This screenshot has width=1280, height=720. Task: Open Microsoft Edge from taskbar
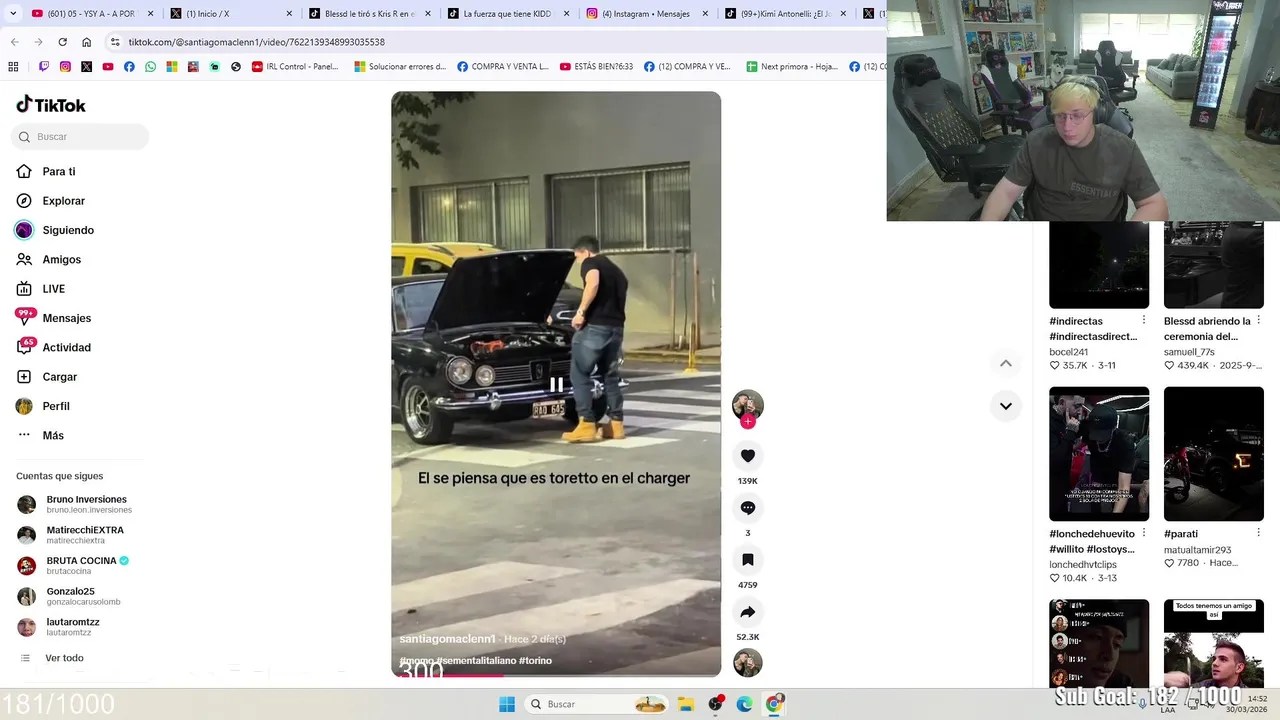744,704
